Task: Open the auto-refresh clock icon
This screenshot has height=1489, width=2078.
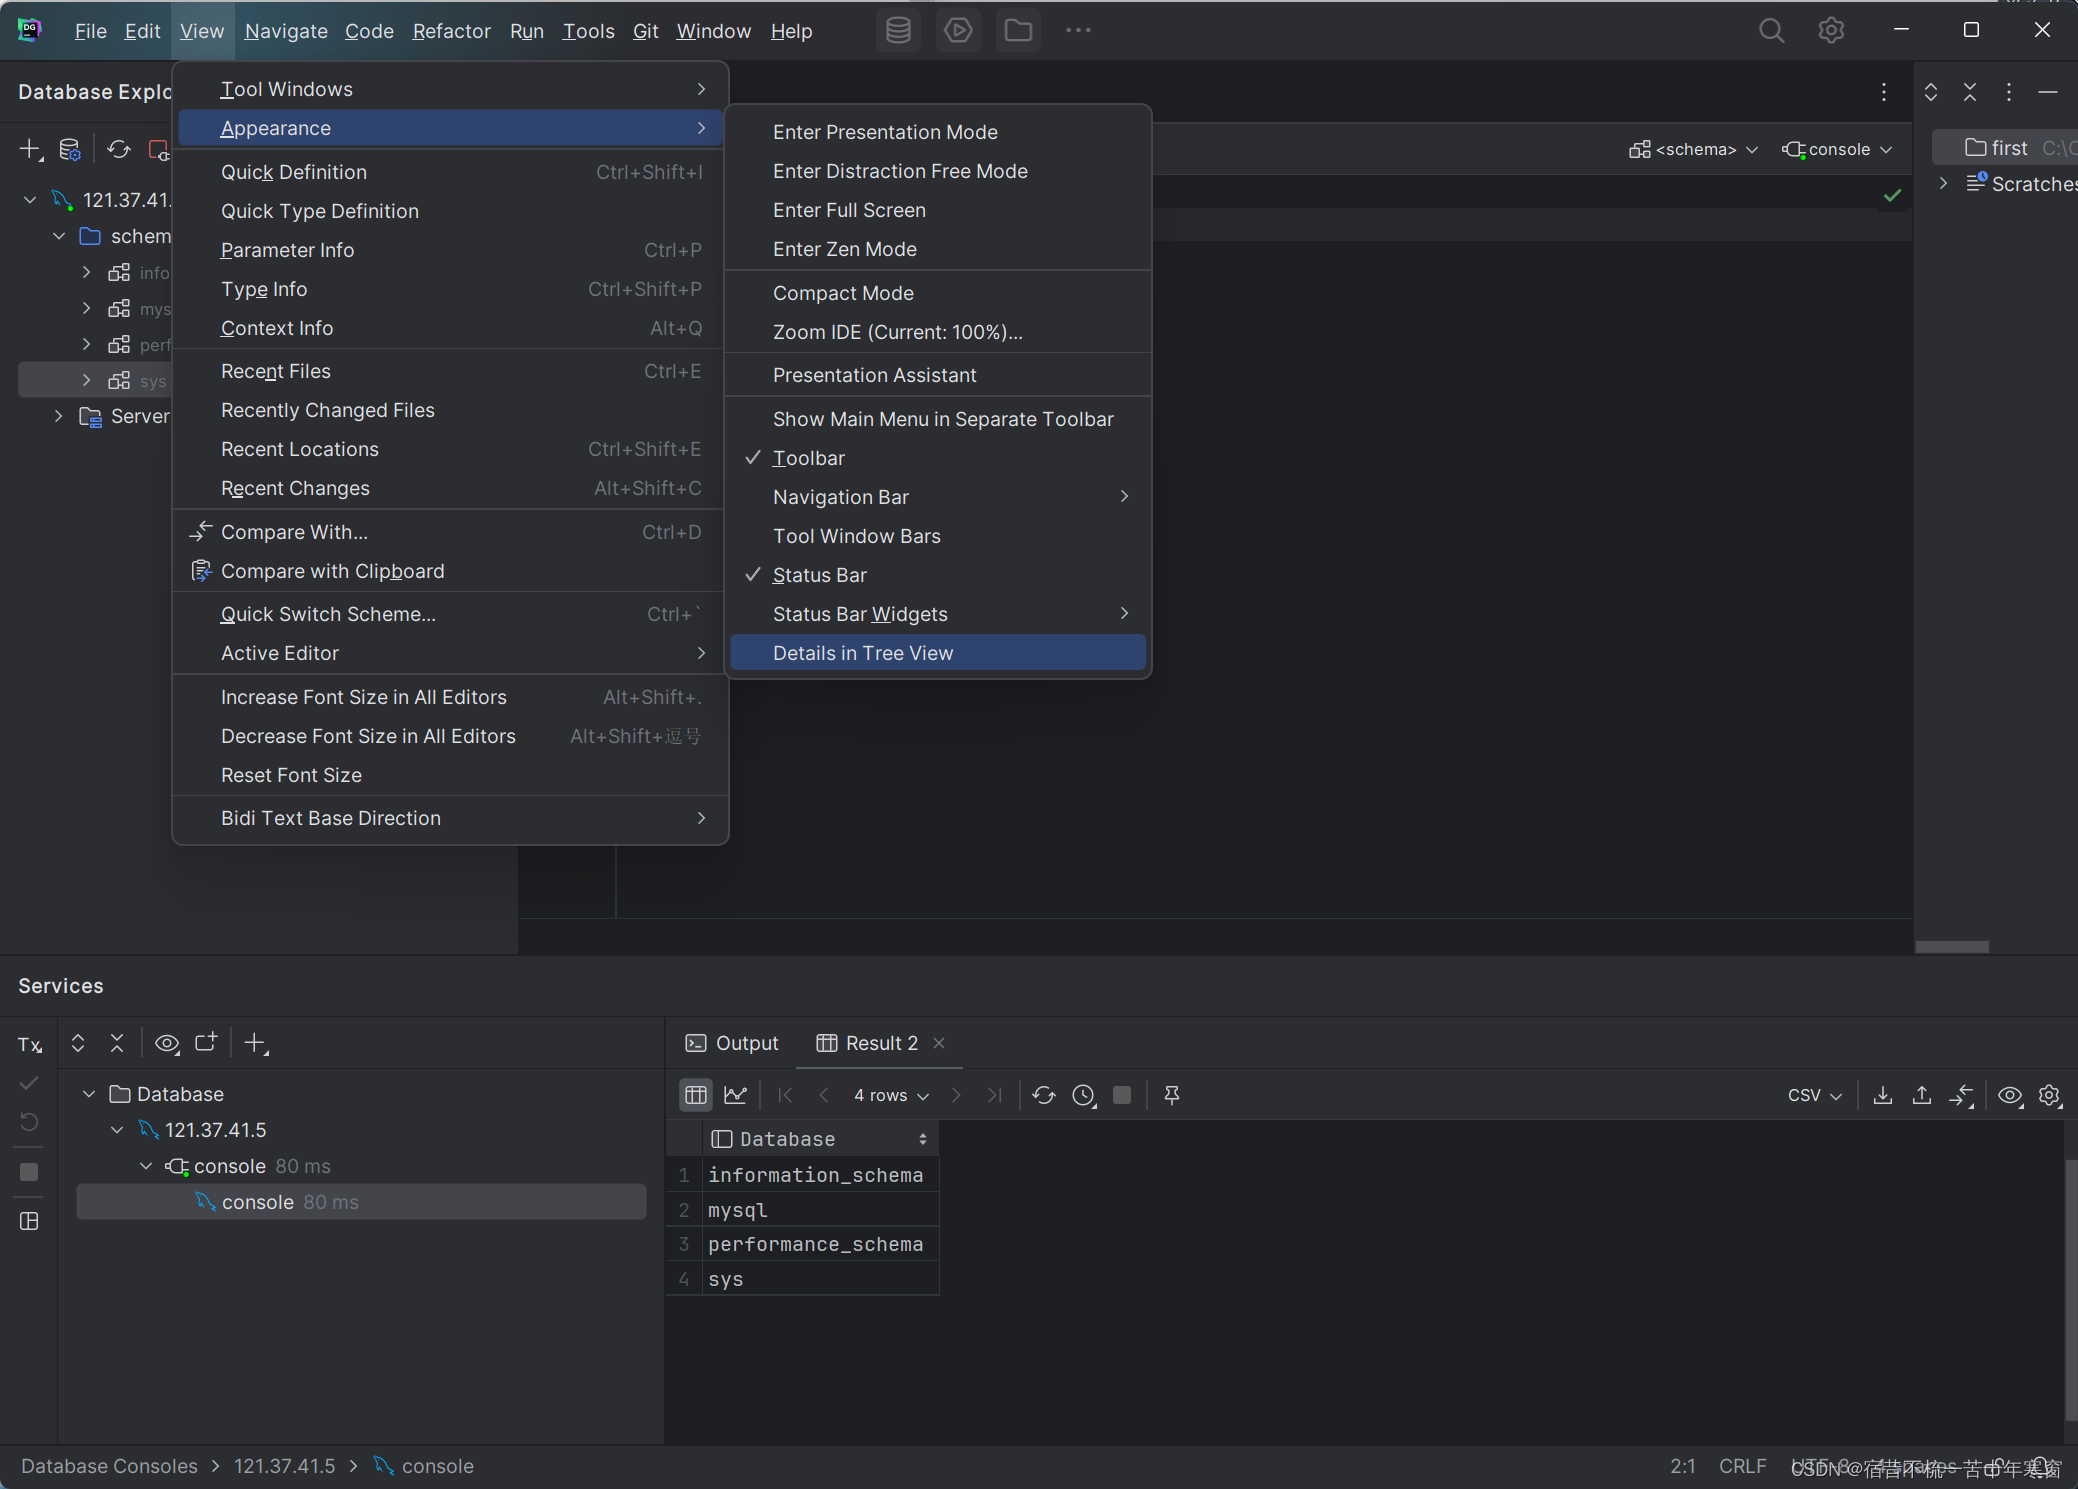Action: (1084, 1095)
